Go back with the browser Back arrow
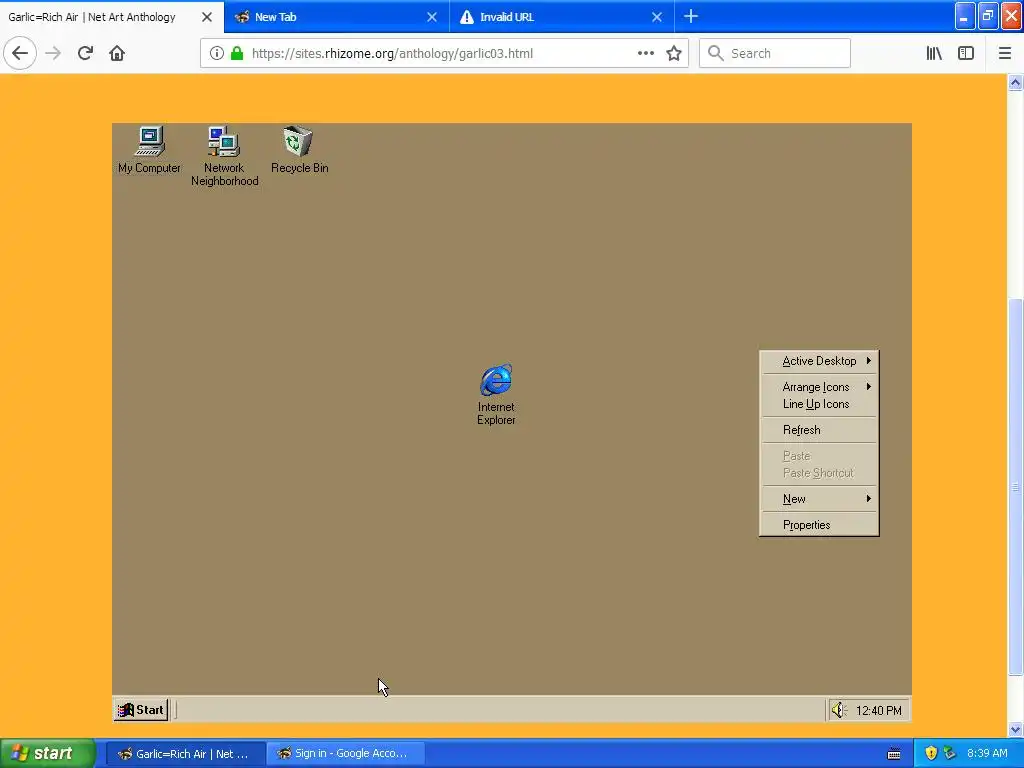This screenshot has height=768, width=1024. tap(20, 54)
